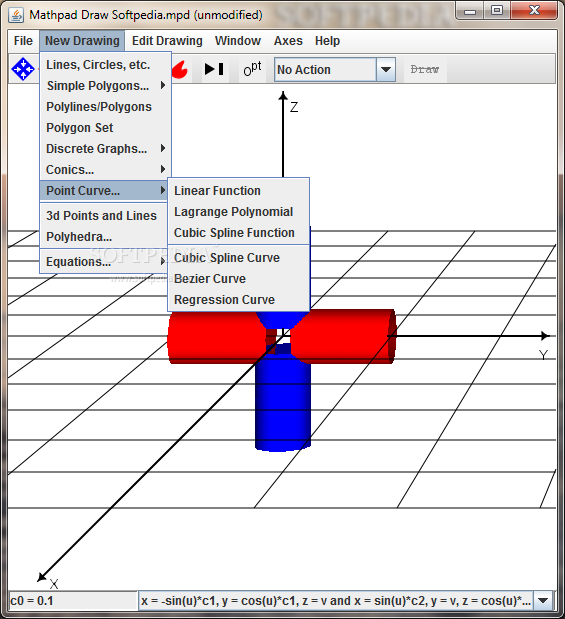
Task: Expand the Discrete Graphs submenu
Action: [105, 148]
